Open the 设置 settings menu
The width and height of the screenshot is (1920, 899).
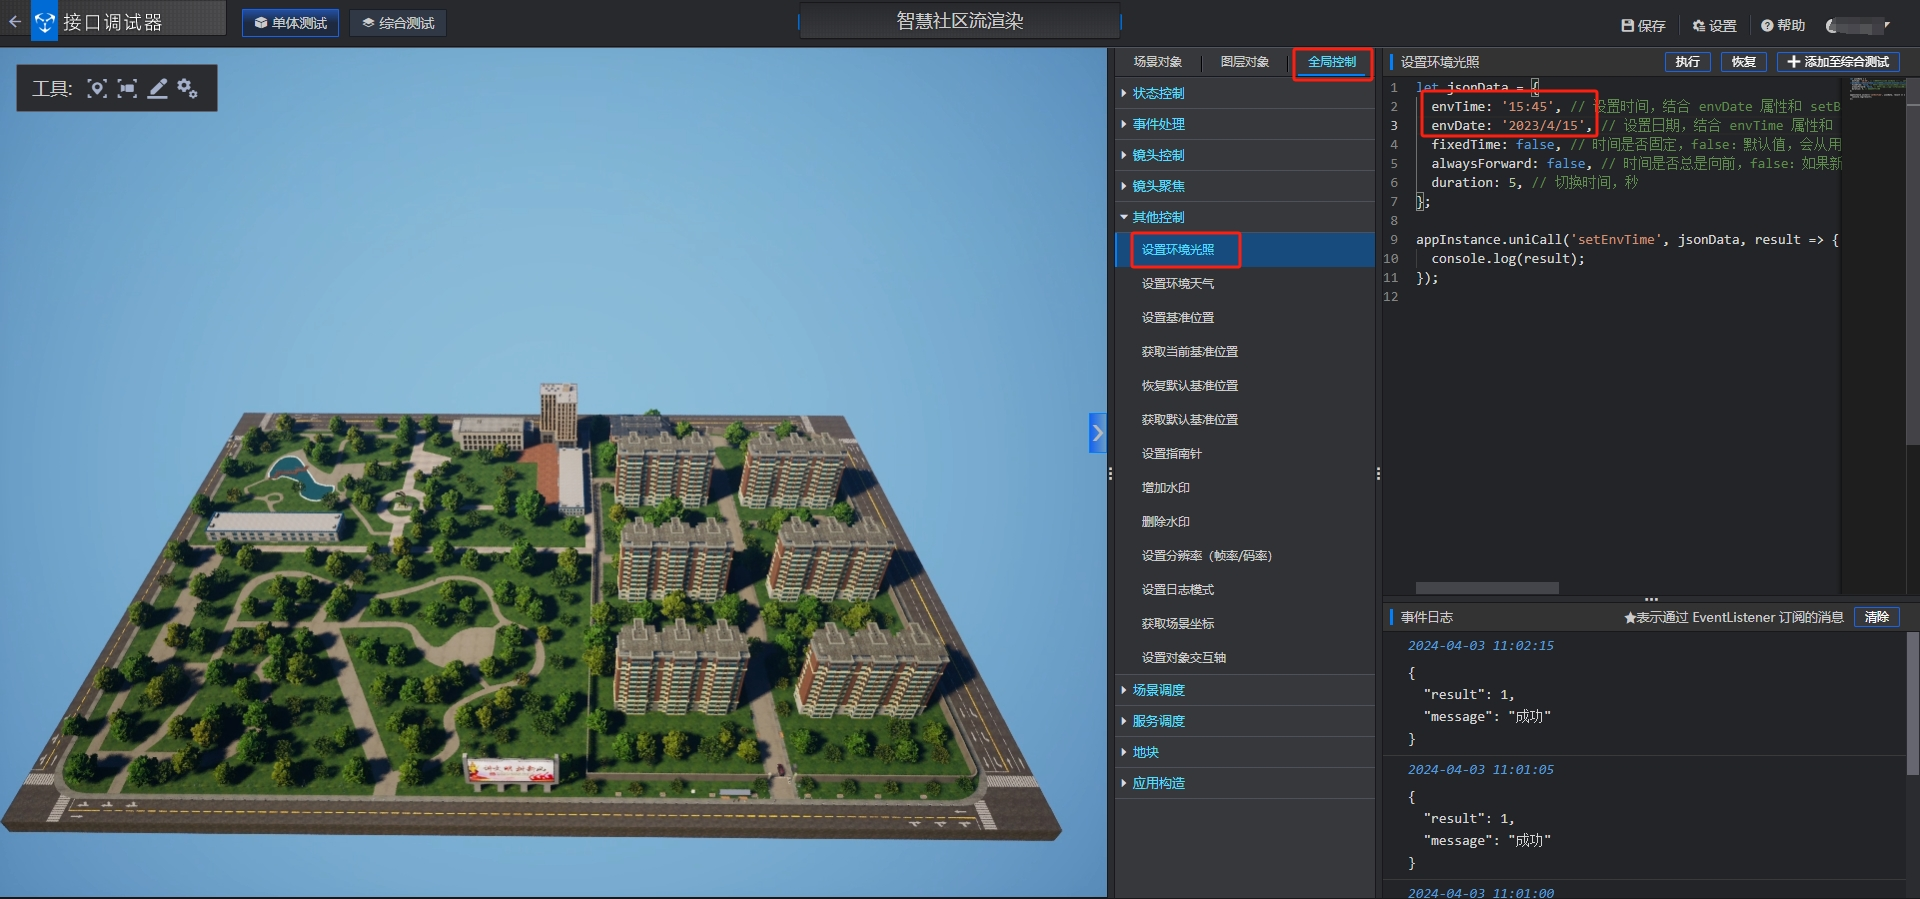(1714, 25)
